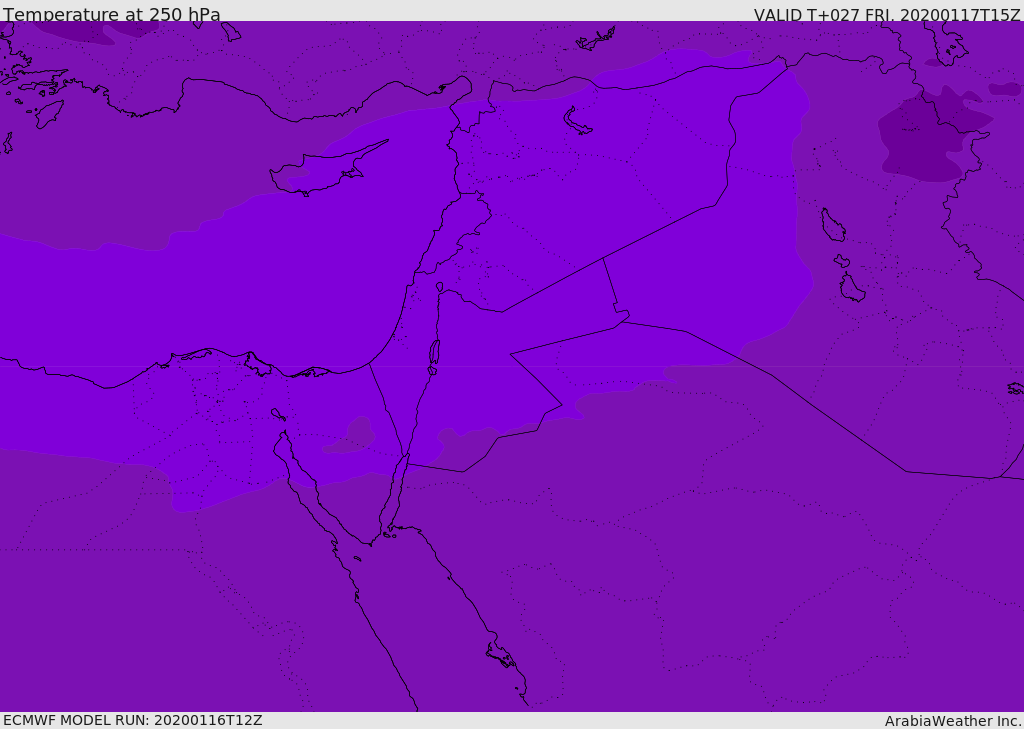Click the 'ArabiaWeather Inc' credit text
The image size is (1024, 729).
coord(952,721)
